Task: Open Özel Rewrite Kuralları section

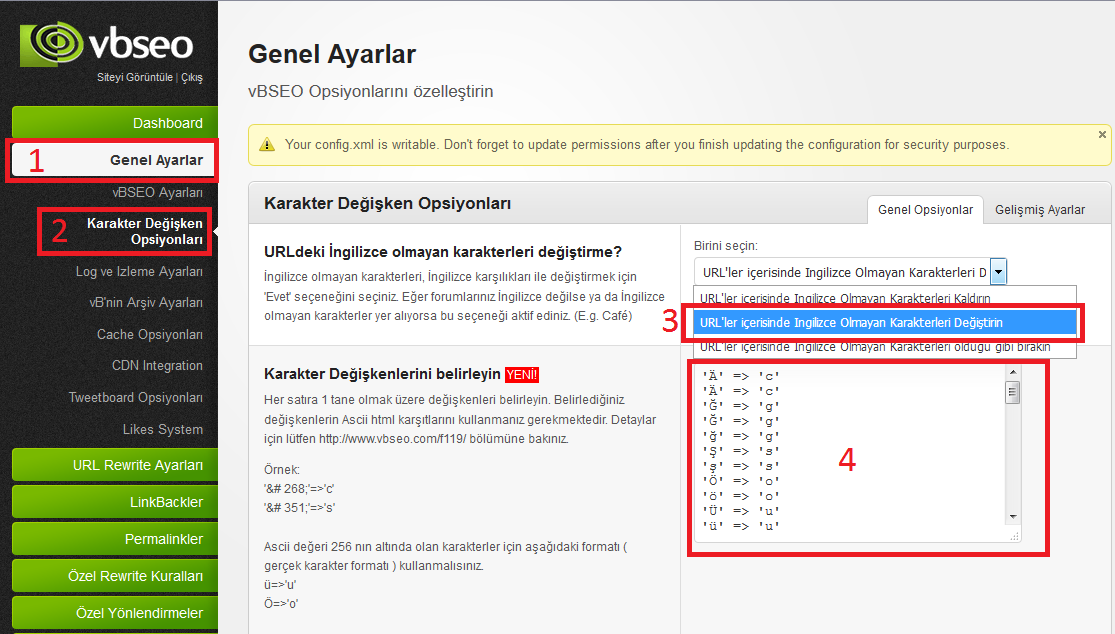Action: point(115,576)
